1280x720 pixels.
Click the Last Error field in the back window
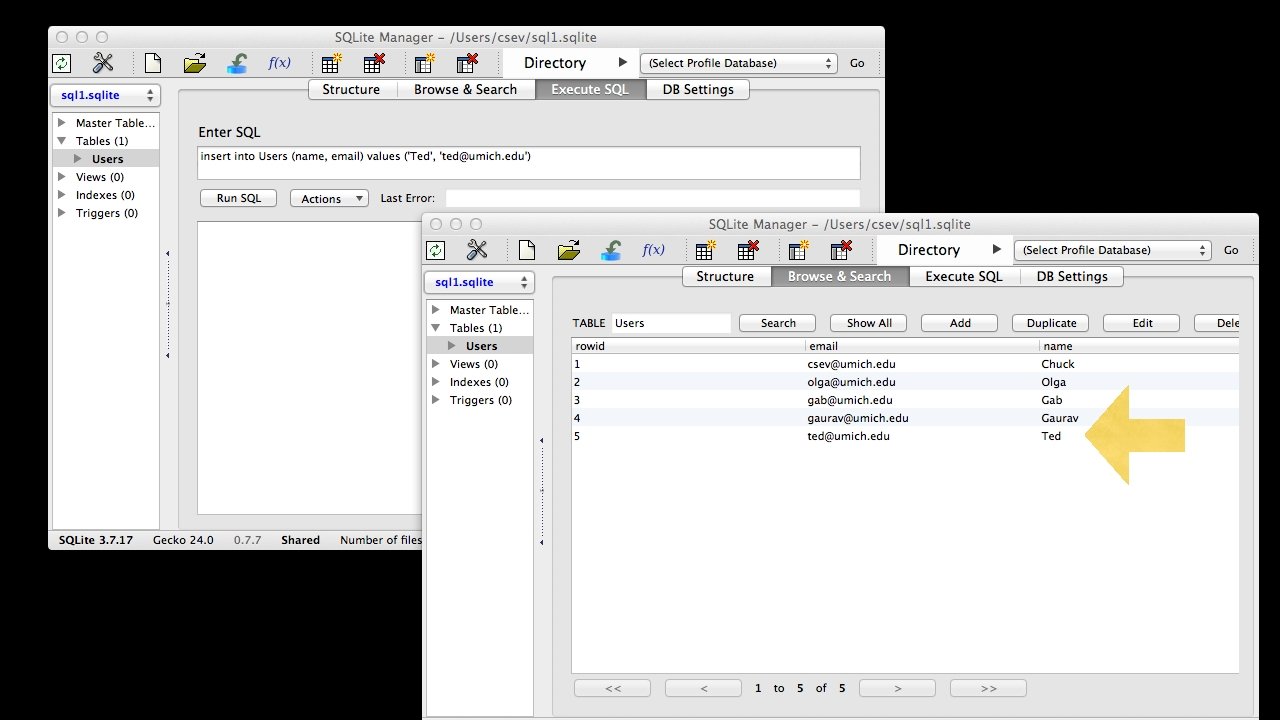tap(653, 198)
